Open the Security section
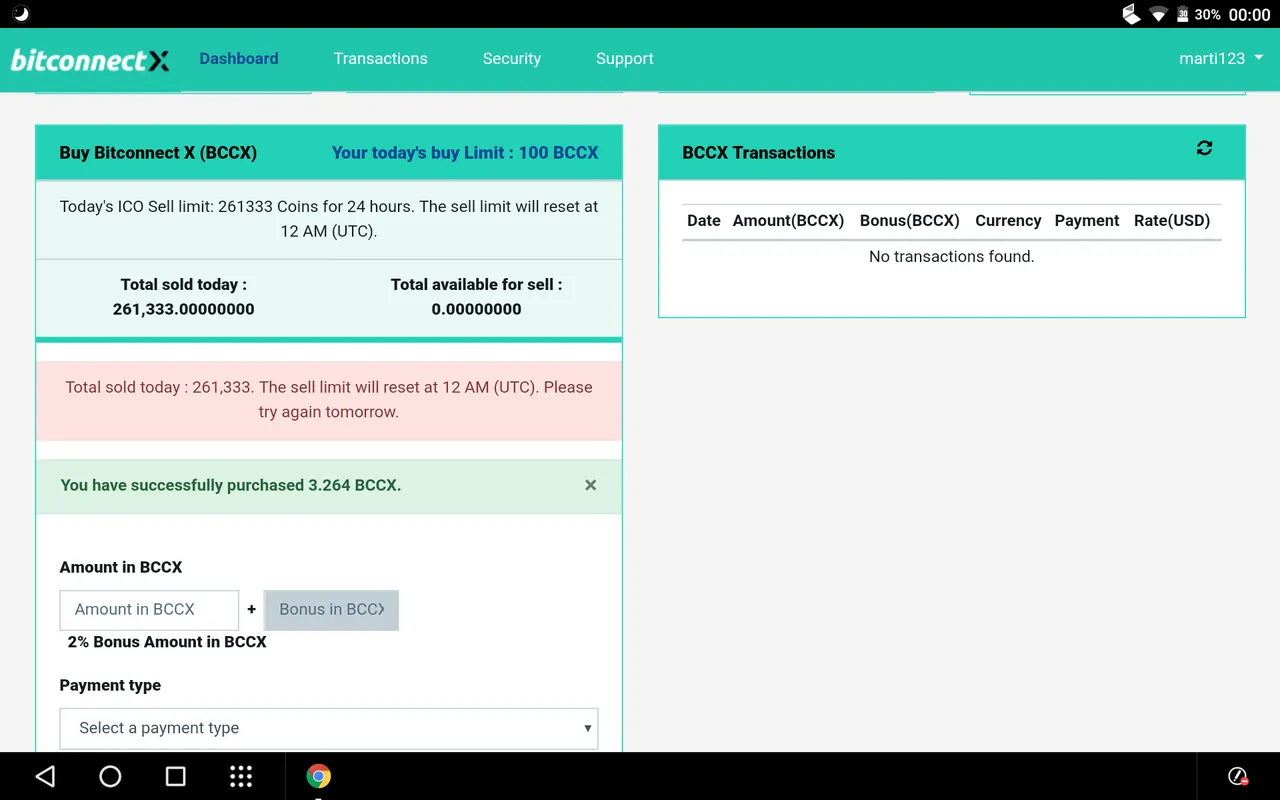 tap(511, 59)
